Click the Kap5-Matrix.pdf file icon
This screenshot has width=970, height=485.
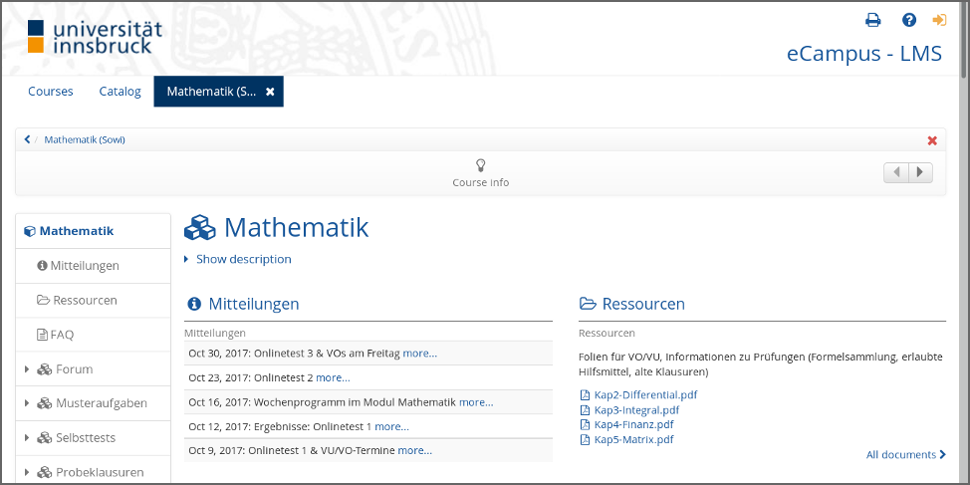coord(585,440)
